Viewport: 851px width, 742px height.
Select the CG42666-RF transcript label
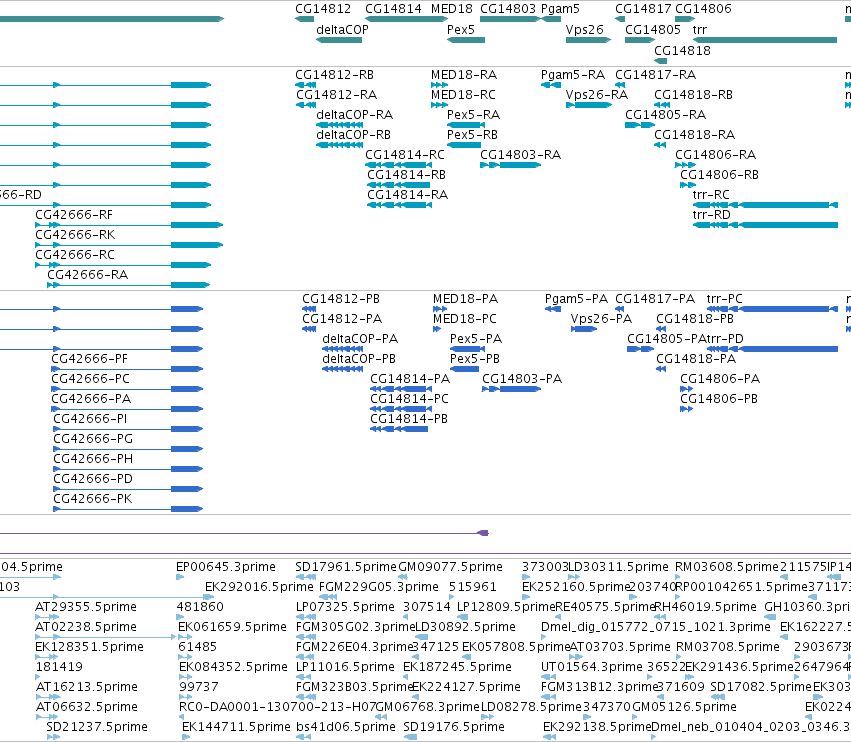(74, 214)
